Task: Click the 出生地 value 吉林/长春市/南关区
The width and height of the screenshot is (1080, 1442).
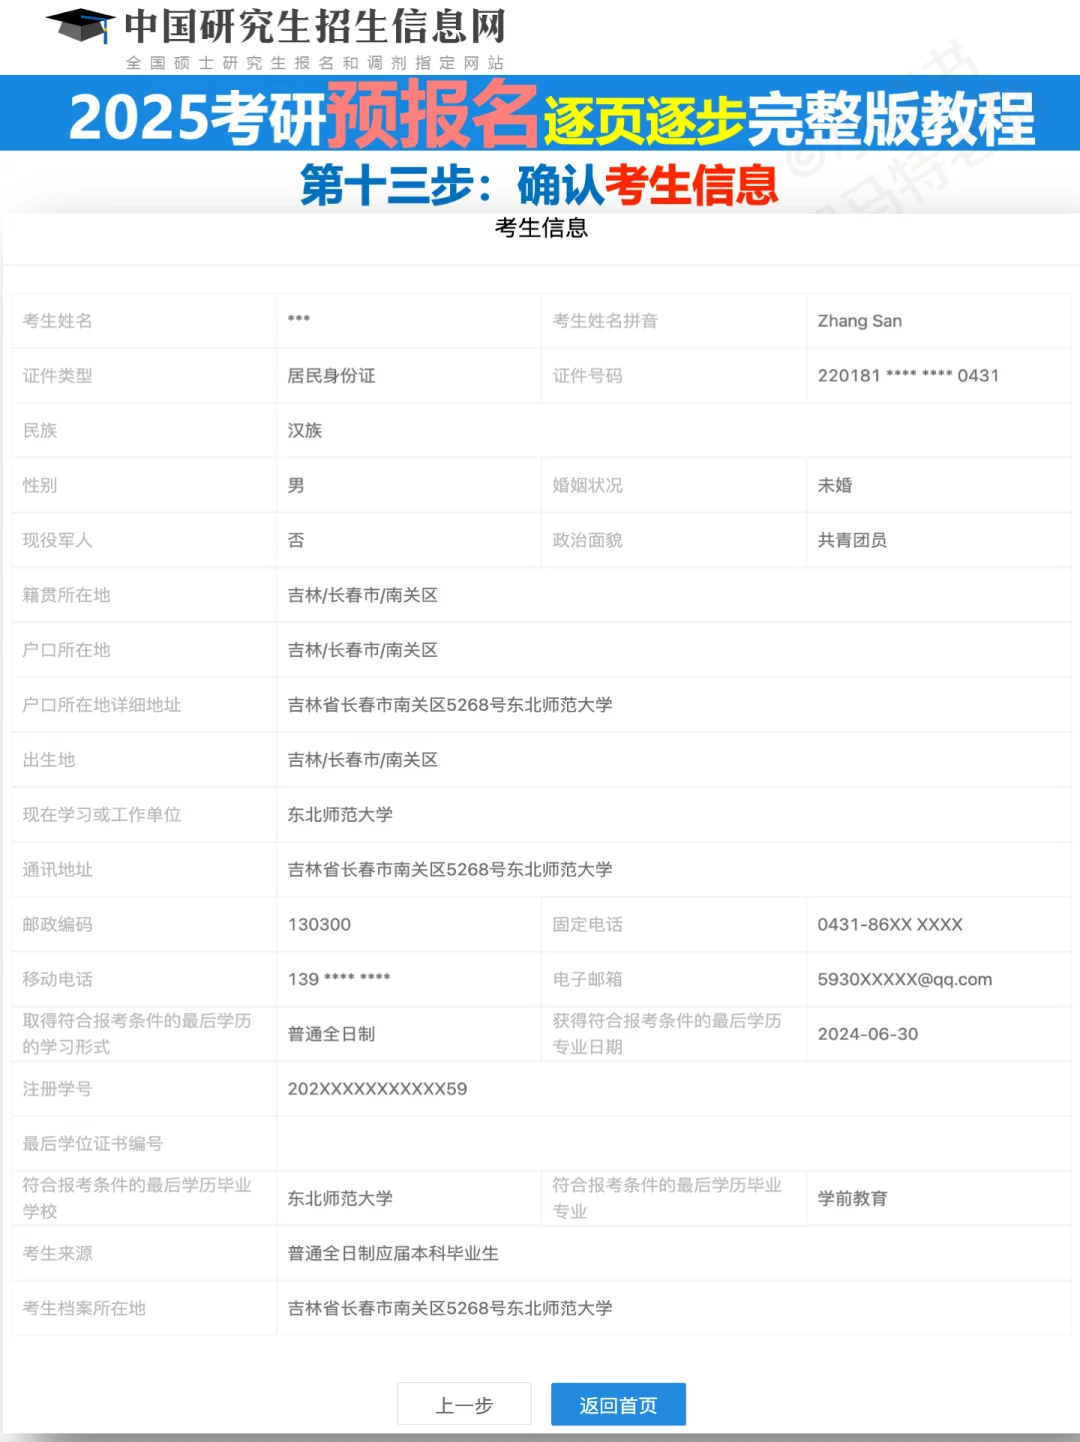Action: coord(363,760)
